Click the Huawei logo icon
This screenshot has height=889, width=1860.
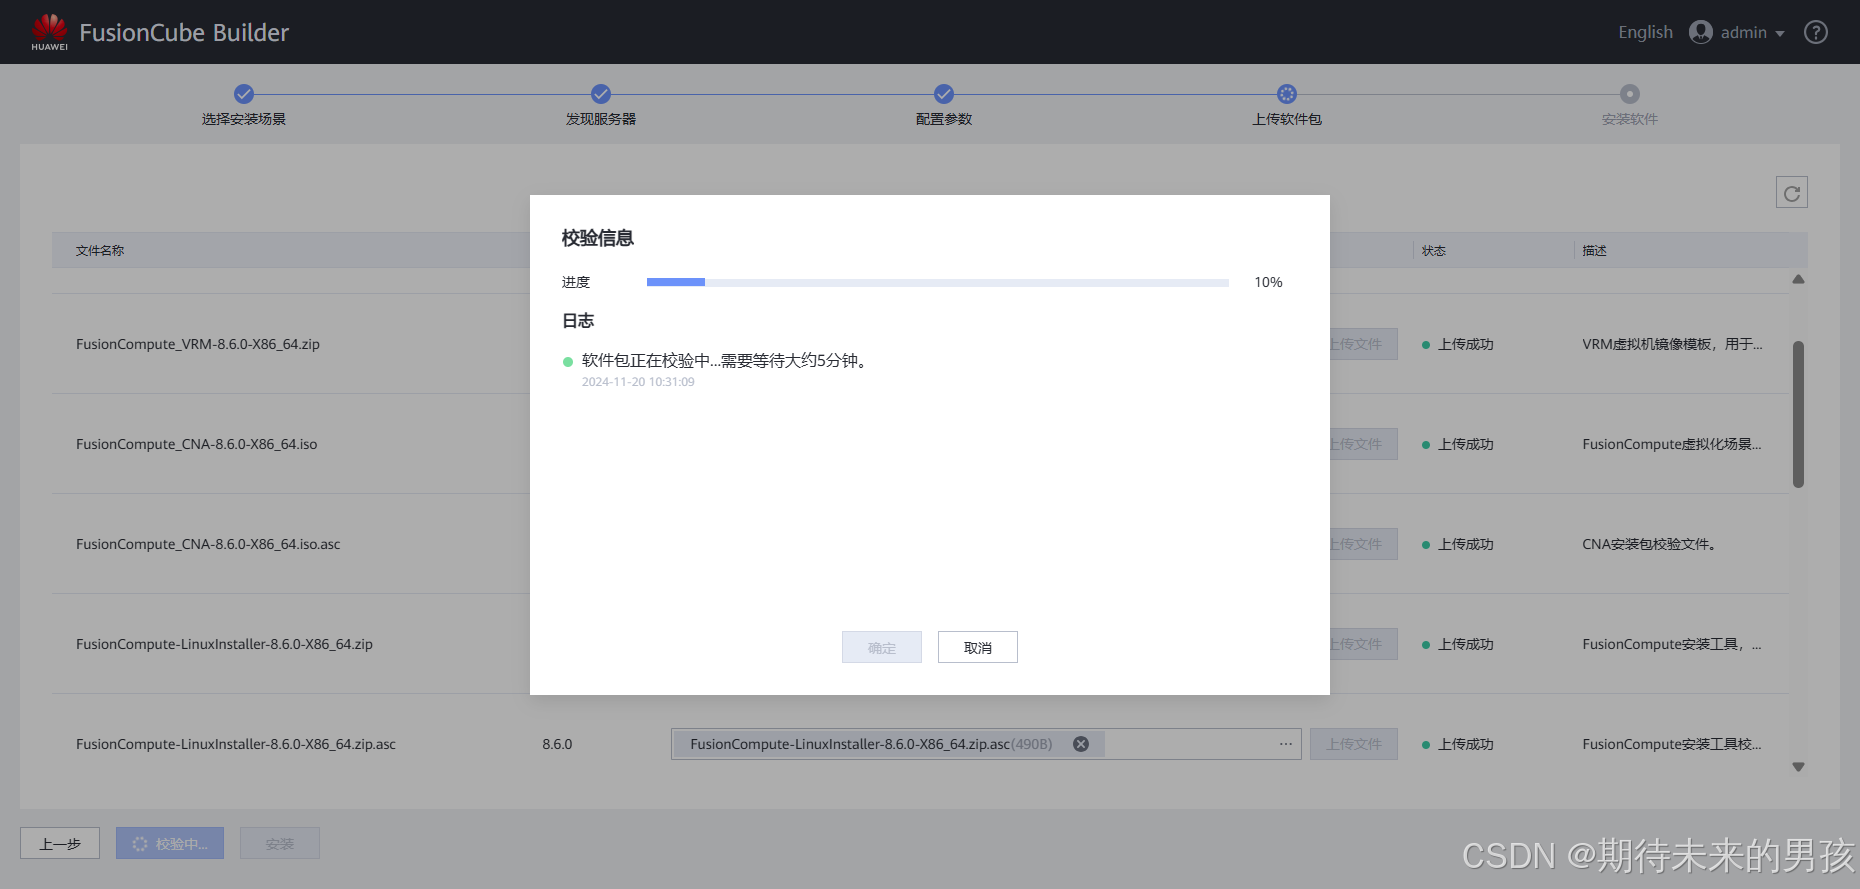click(x=49, y=32)
